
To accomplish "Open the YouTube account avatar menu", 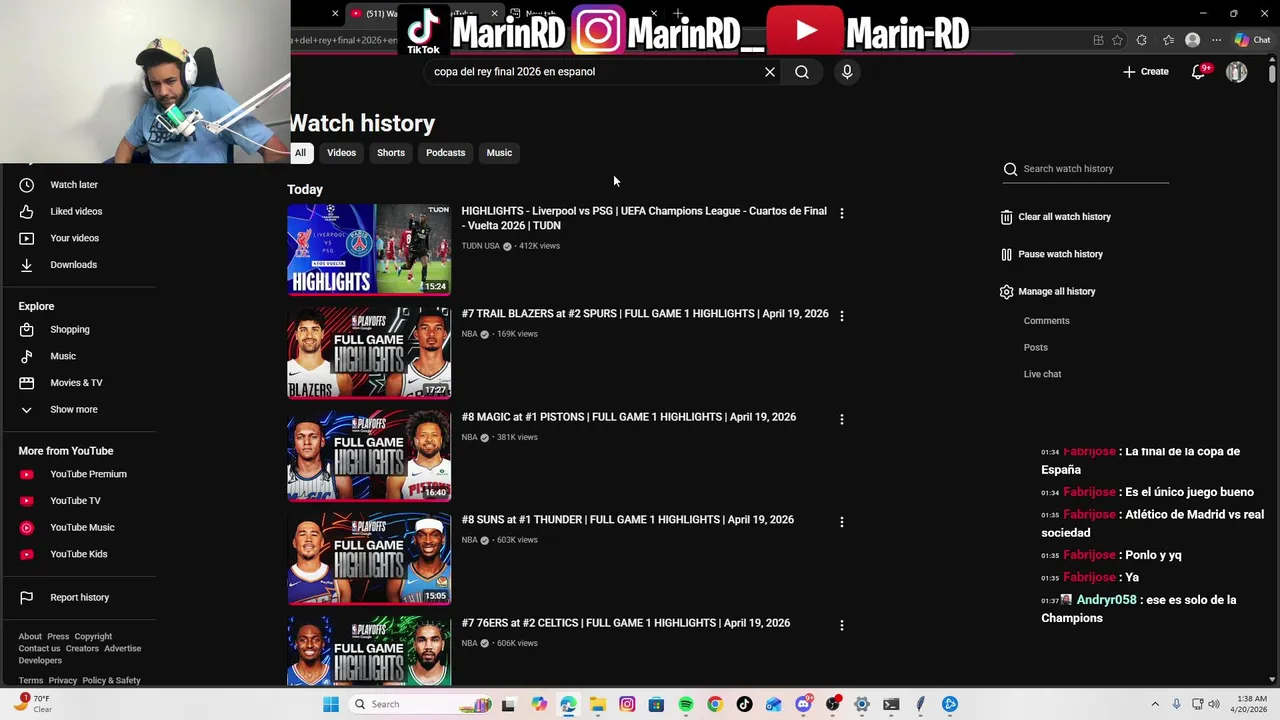I will point(1237,72).
